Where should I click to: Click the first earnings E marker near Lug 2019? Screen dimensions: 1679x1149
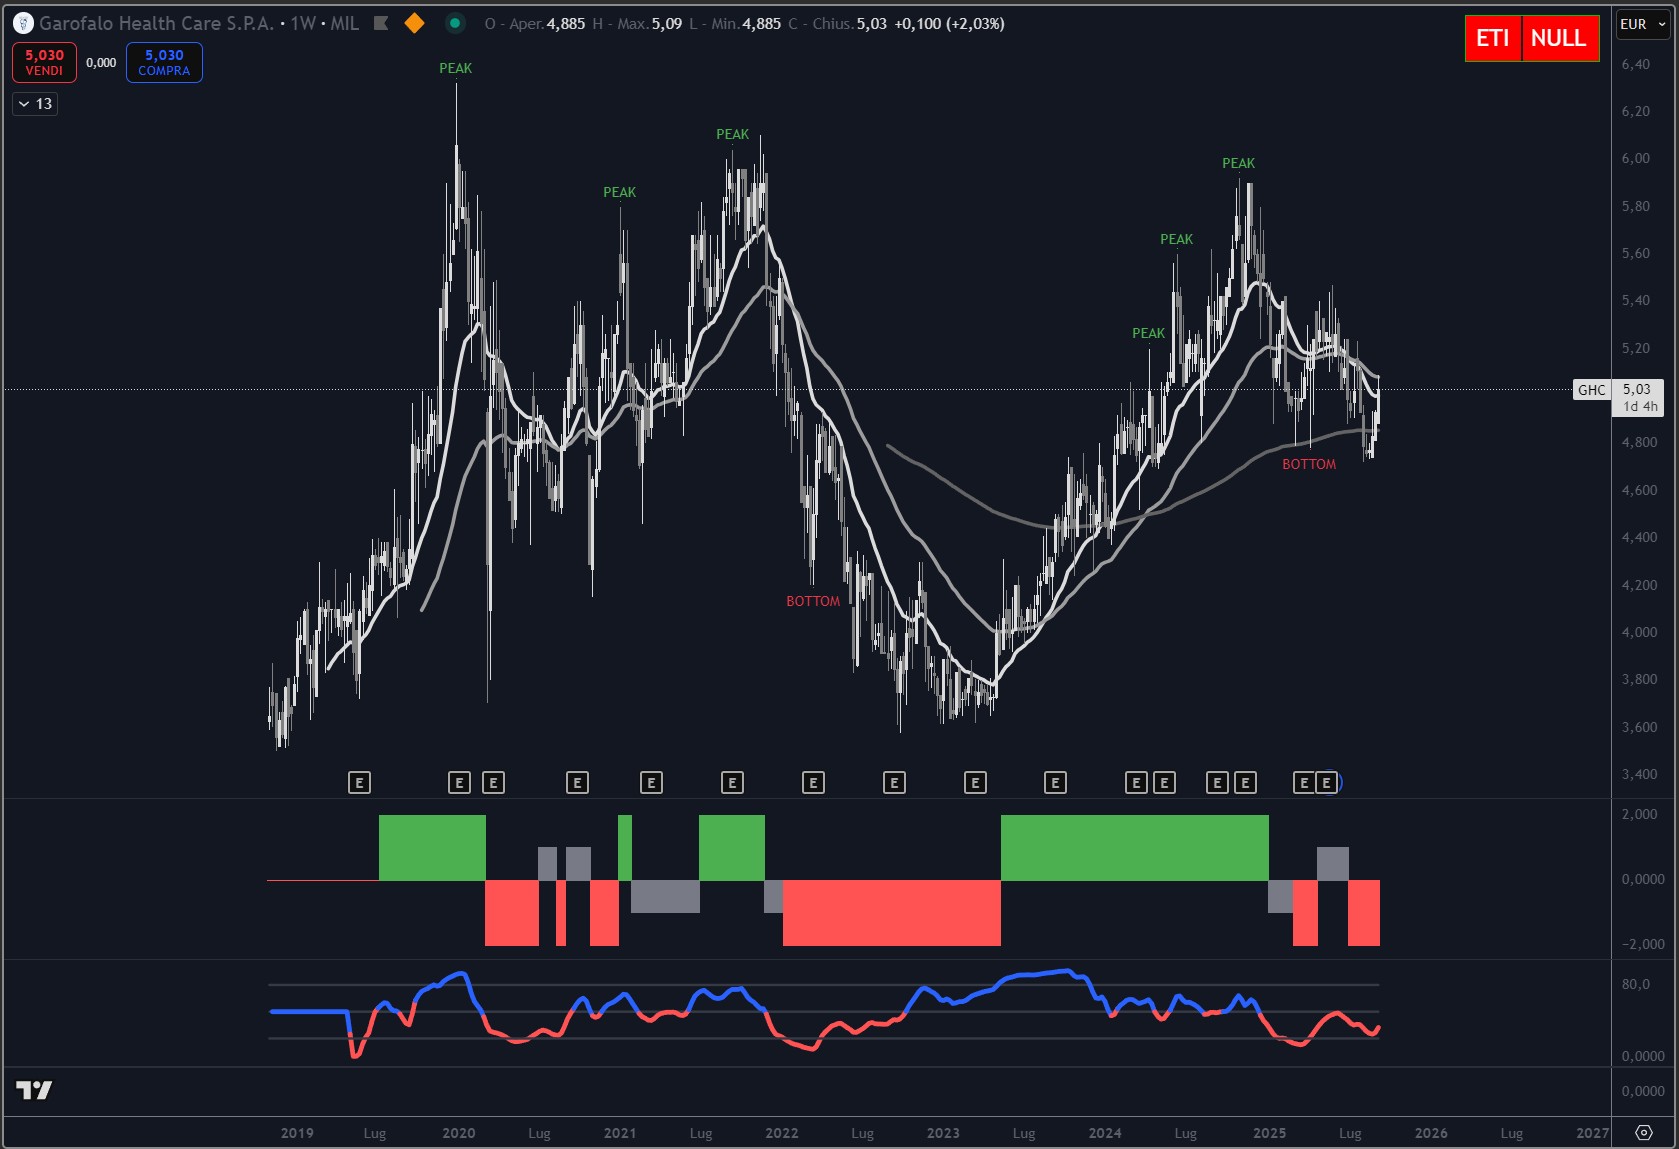(x=359, y=783)
